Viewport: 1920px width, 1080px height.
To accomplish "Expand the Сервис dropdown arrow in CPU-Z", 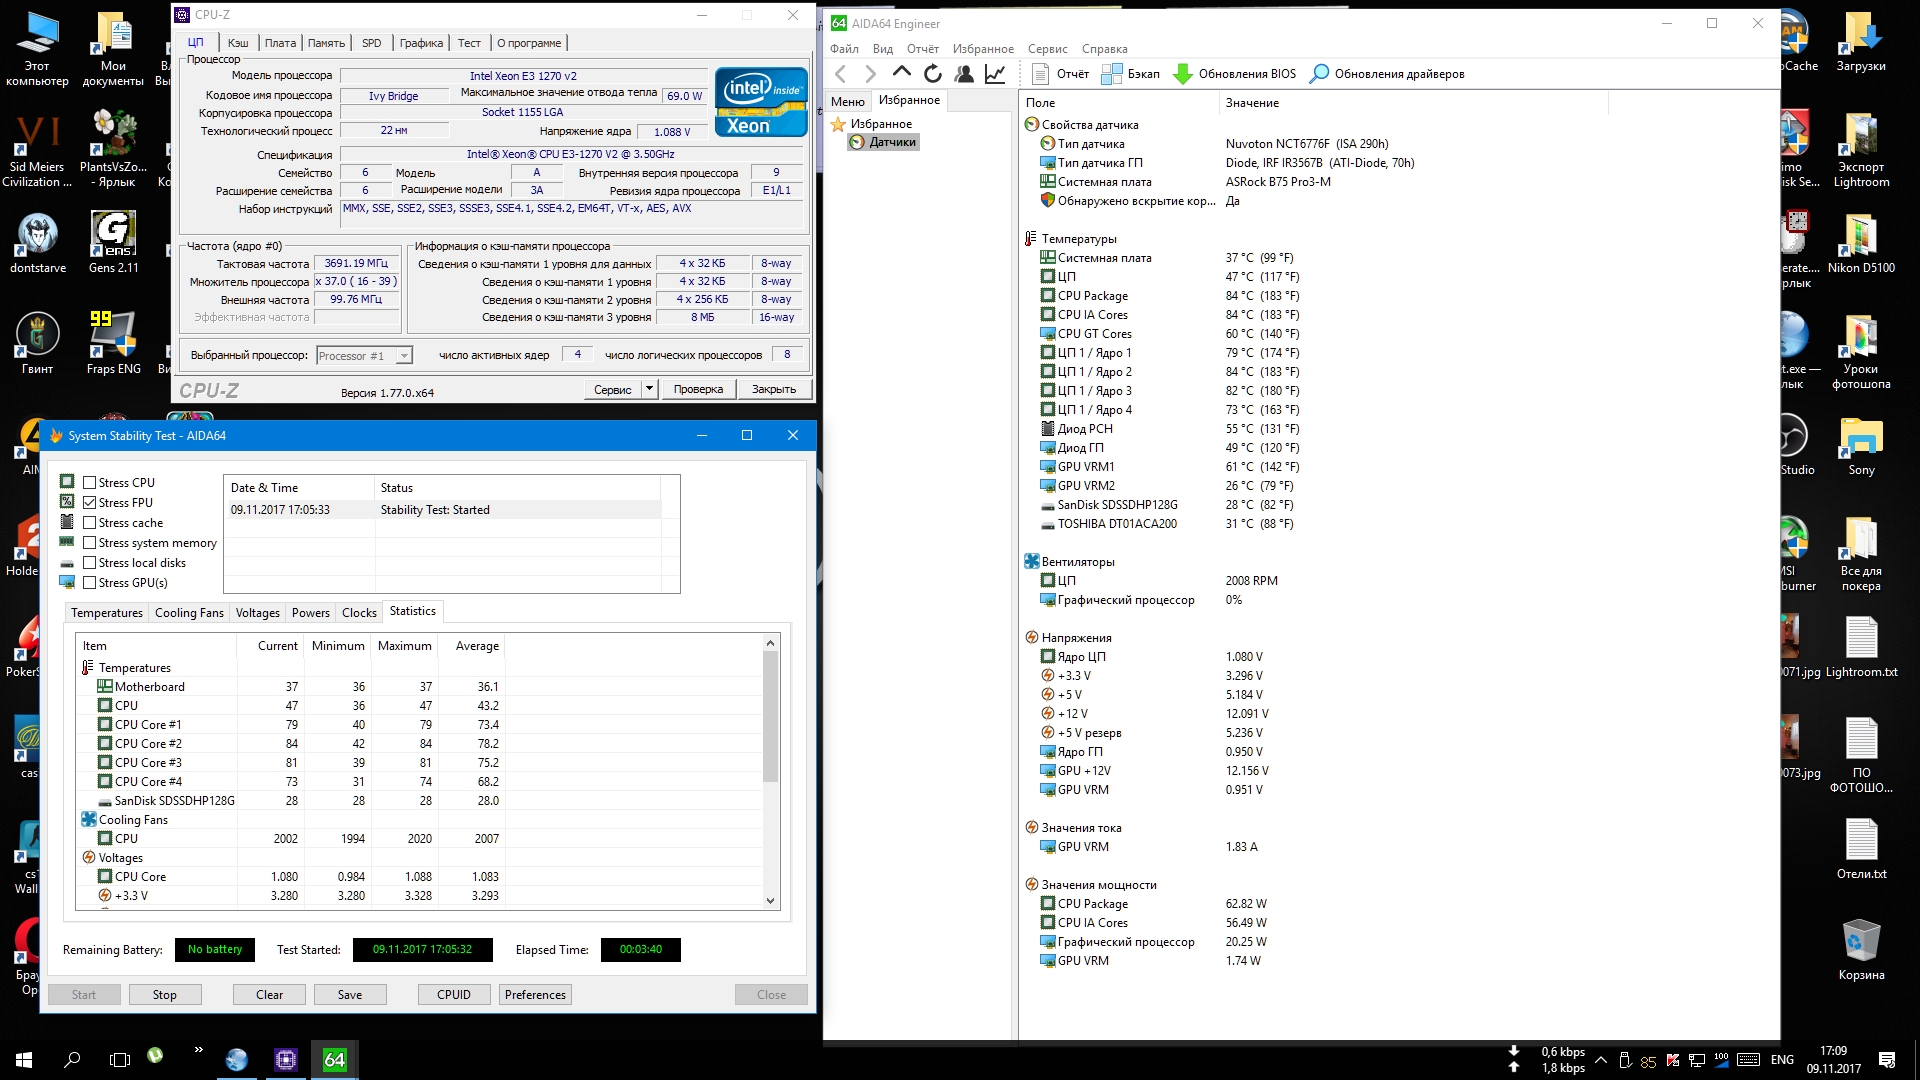I will pyautogui.click(x=649, y=389).
